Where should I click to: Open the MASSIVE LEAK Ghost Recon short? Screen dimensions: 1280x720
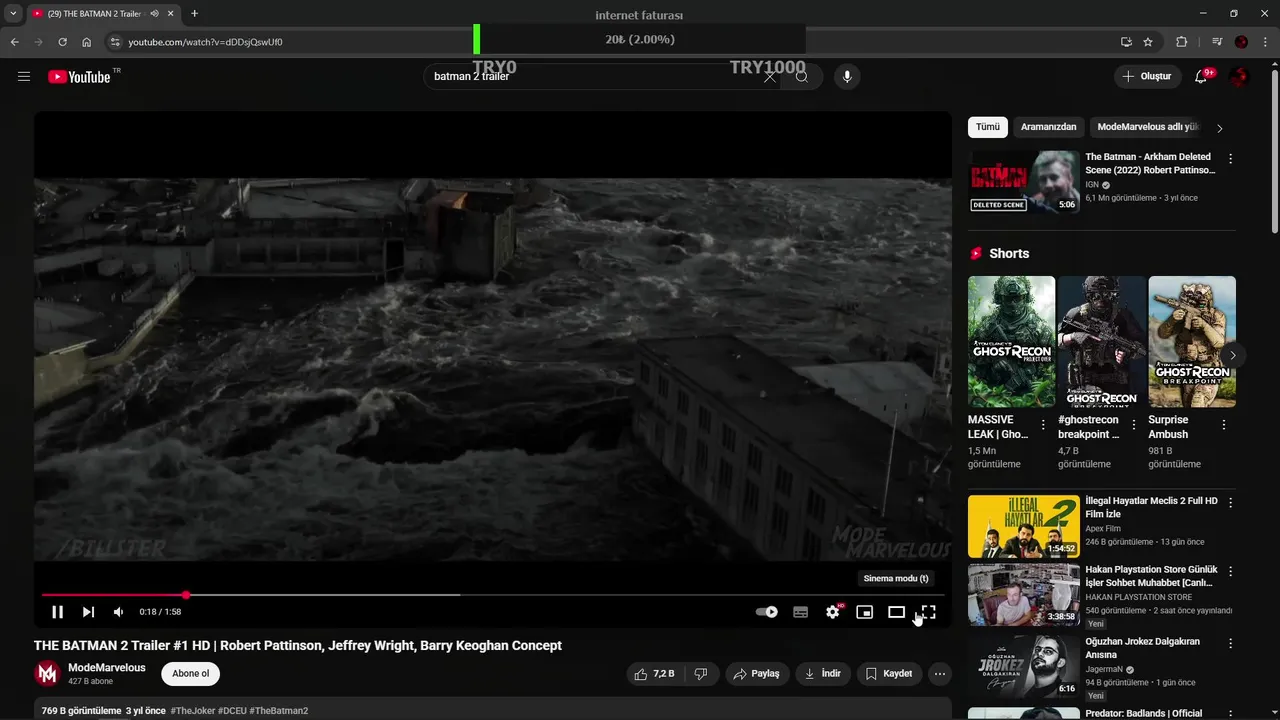click(1011, 342)
